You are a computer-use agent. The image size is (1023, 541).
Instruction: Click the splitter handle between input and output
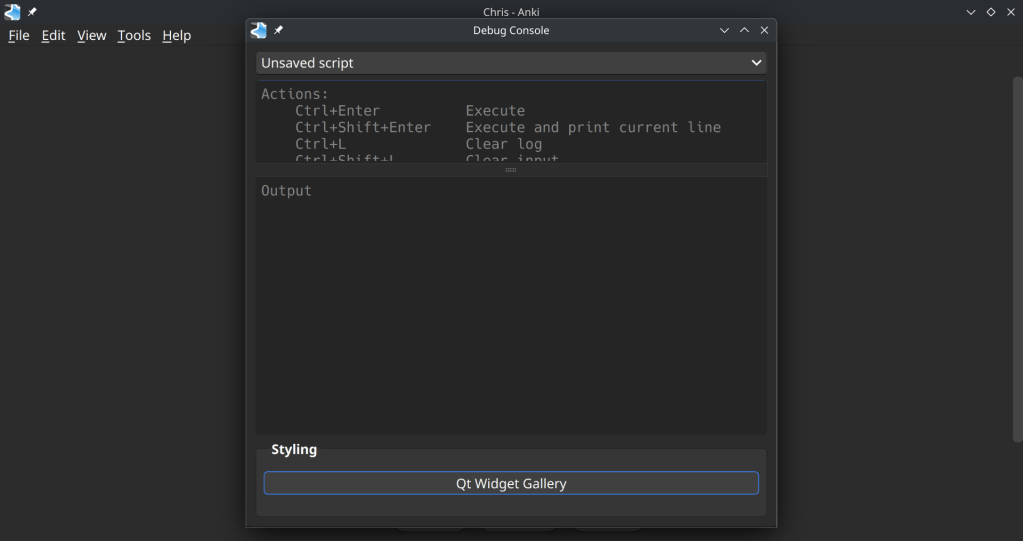tap(510, 170)
